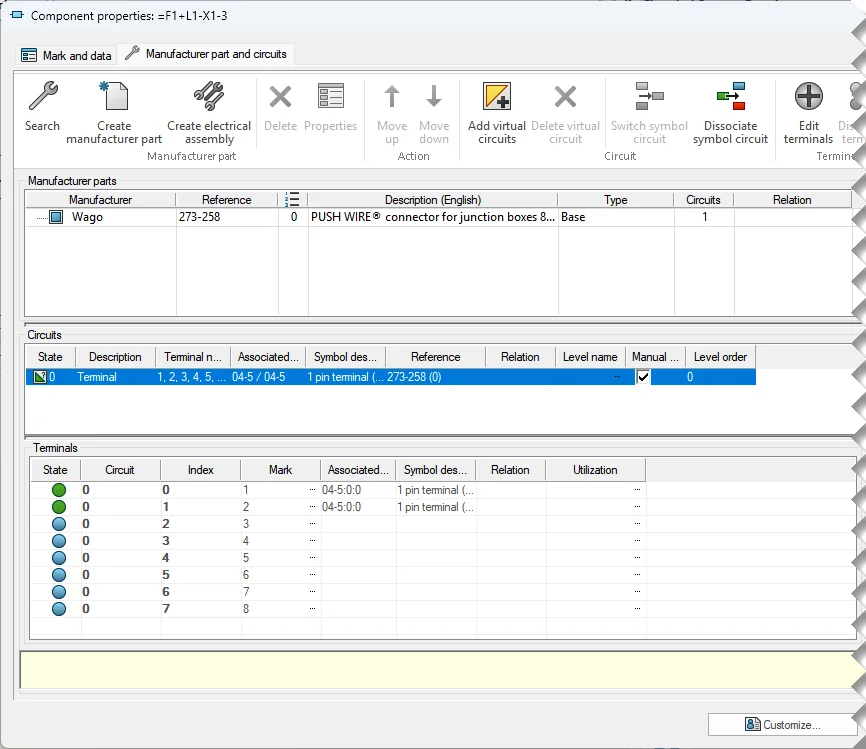Open mark ellipsis for terminal mark 3
This screenshot has width=866, height=749.
tap(313, 524)
